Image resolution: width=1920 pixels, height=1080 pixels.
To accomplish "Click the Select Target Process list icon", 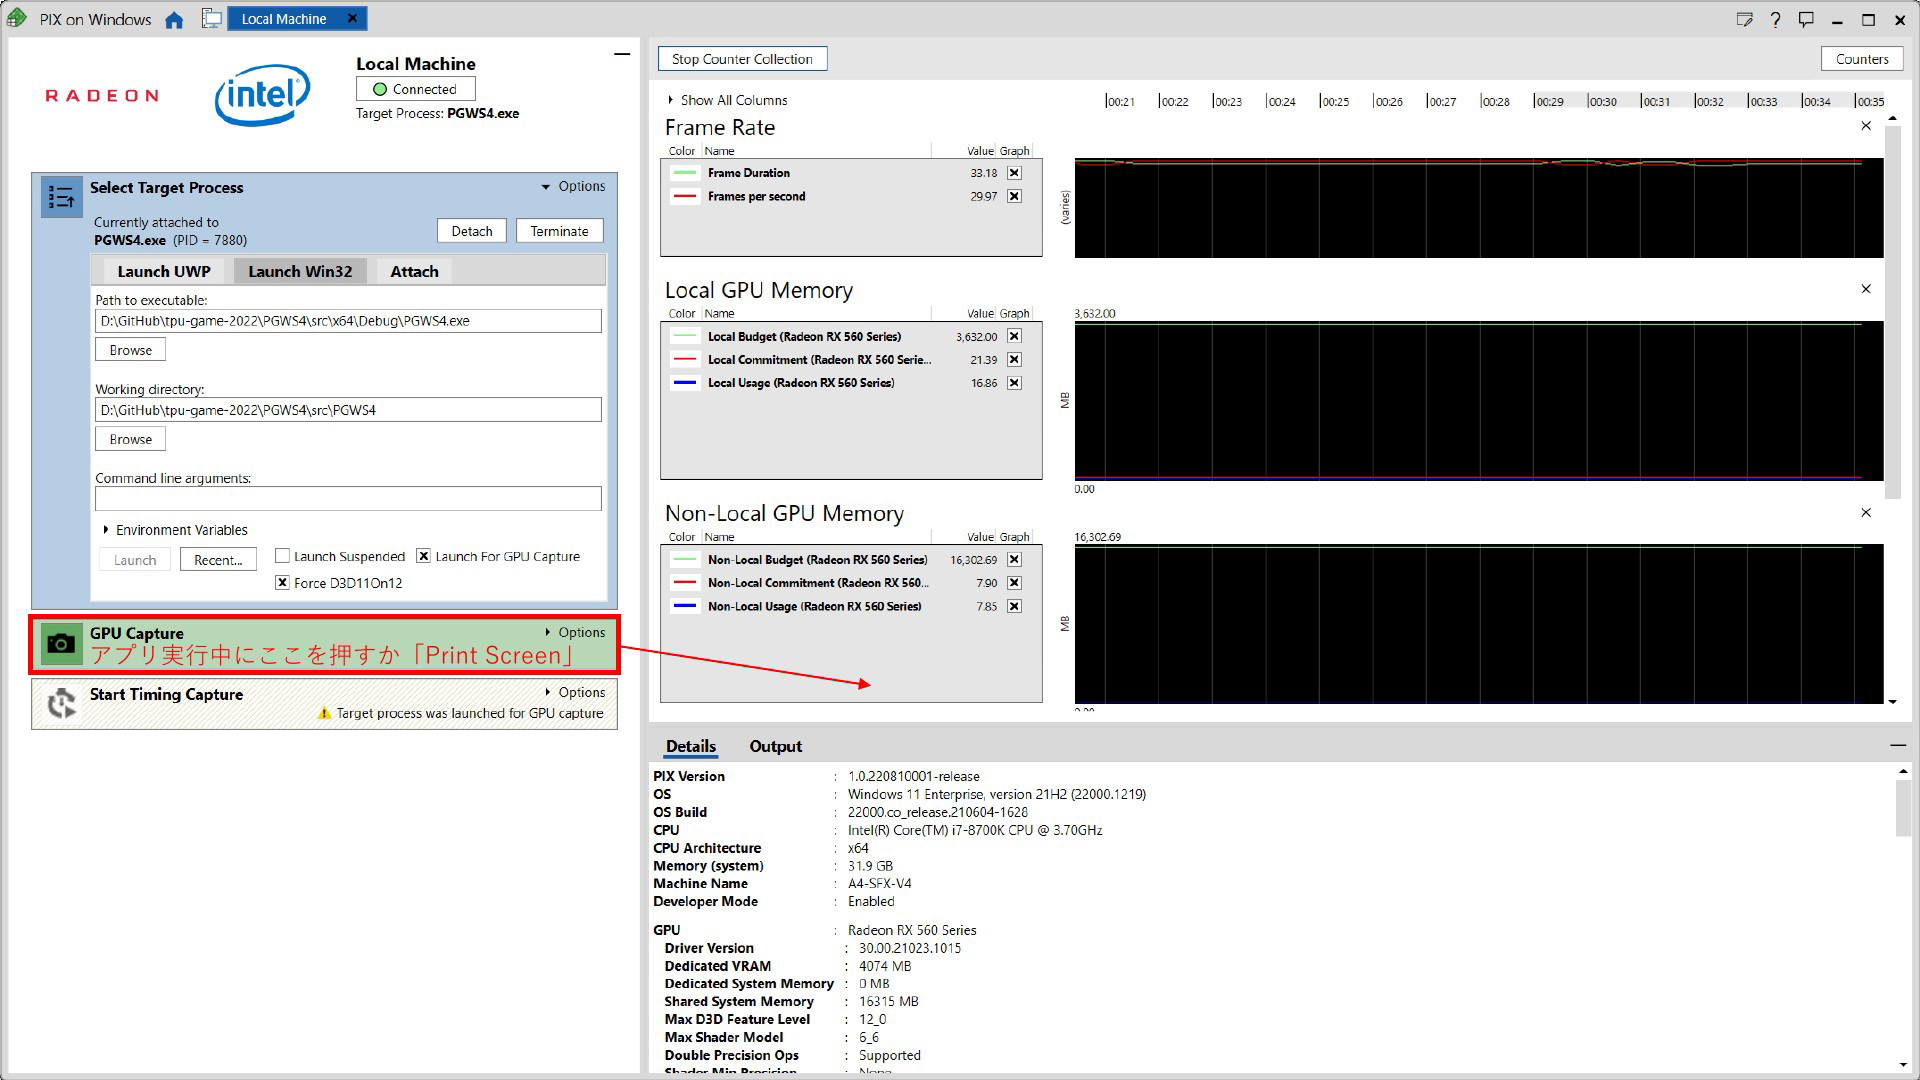I will (x=61, y=197).
